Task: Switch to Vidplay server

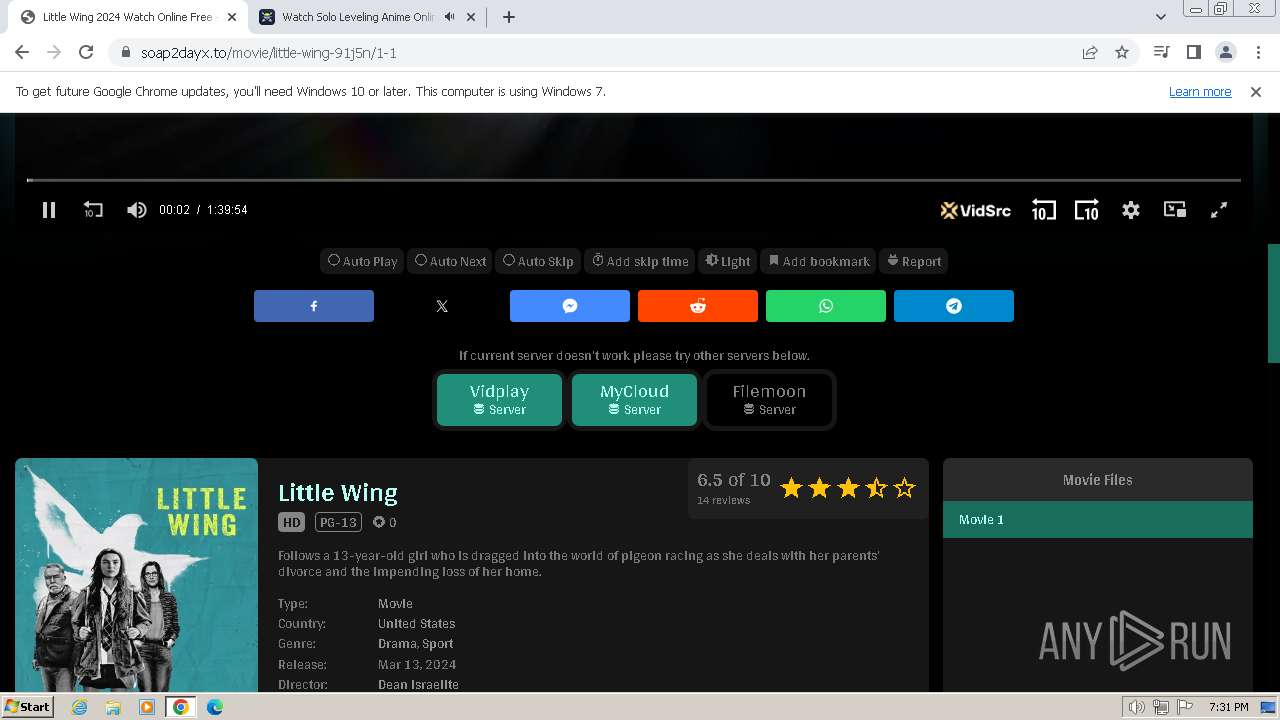Action: 499,399
